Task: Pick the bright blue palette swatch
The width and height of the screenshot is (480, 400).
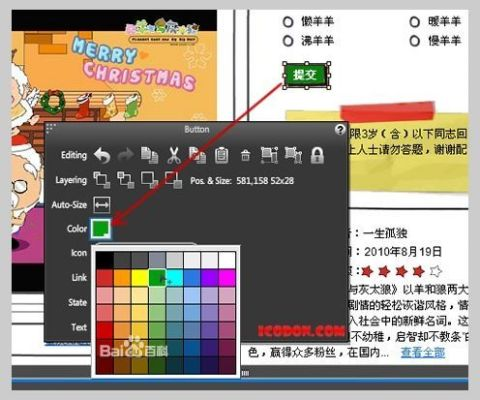Action: pos(192,278)
